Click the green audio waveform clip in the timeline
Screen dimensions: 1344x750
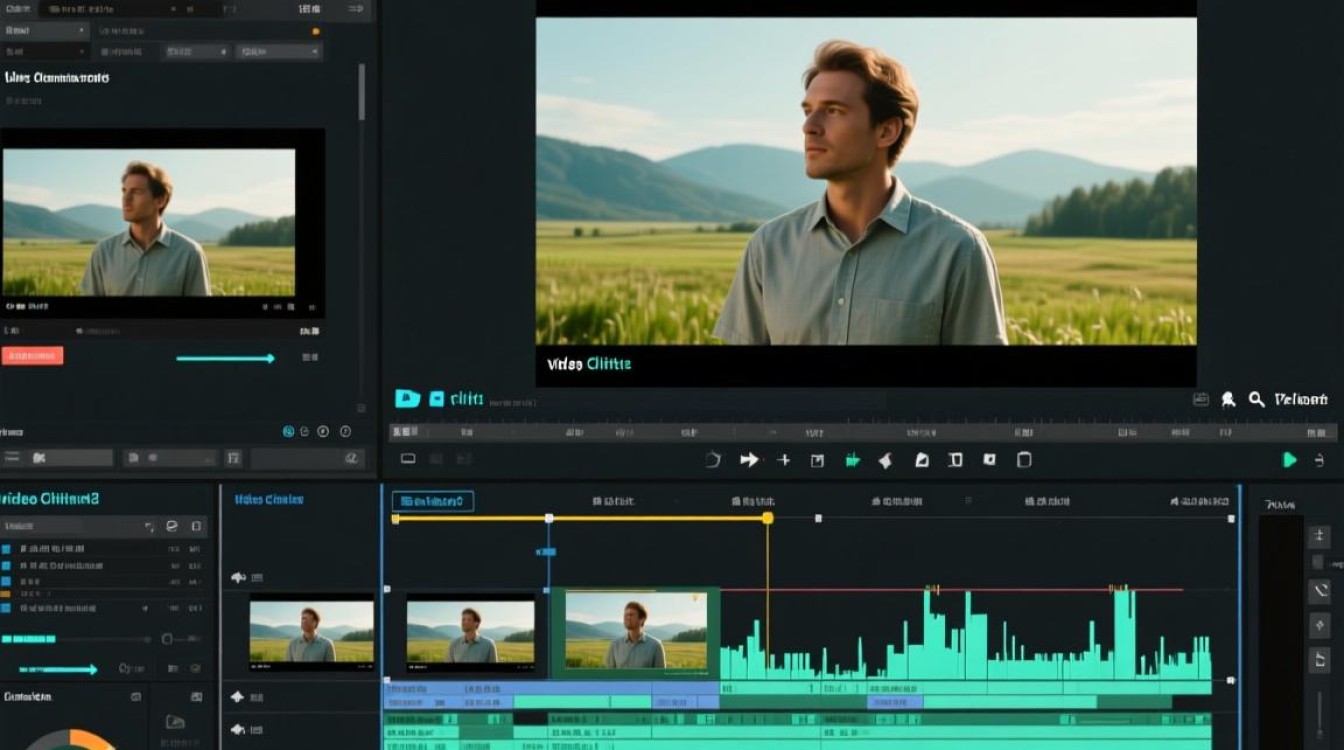coord(966,635)
